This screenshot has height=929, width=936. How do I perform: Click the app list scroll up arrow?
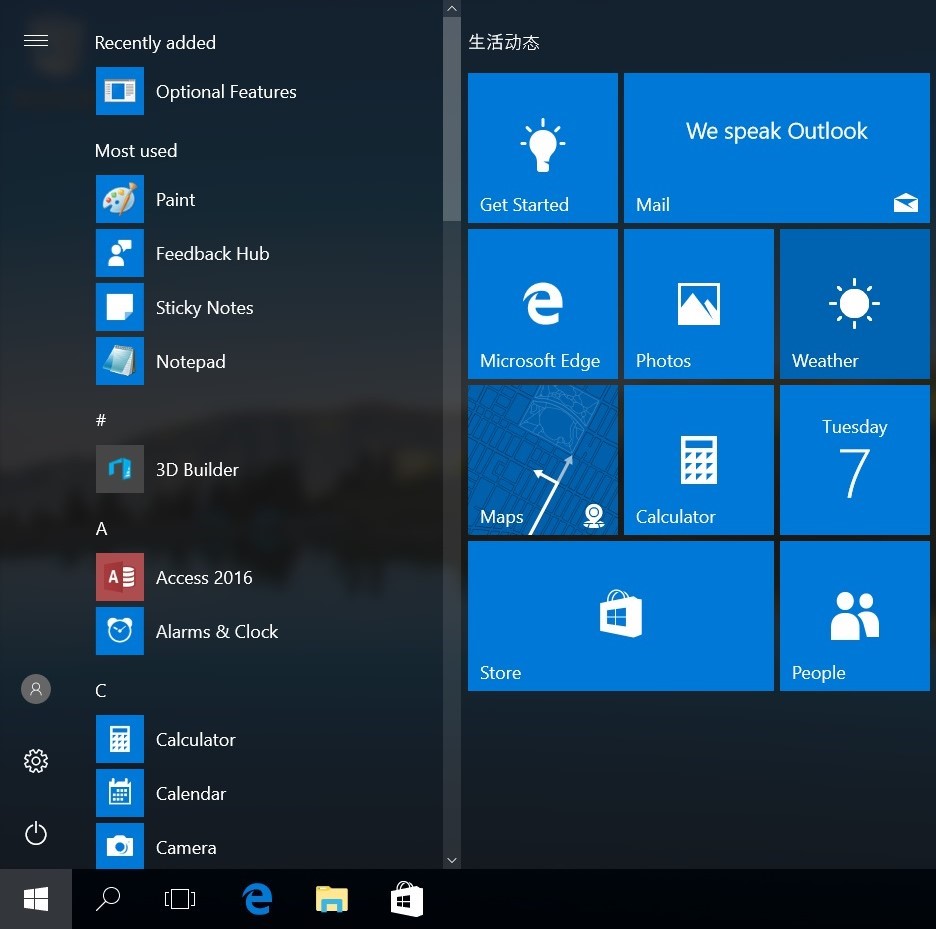tap(452, 8)
